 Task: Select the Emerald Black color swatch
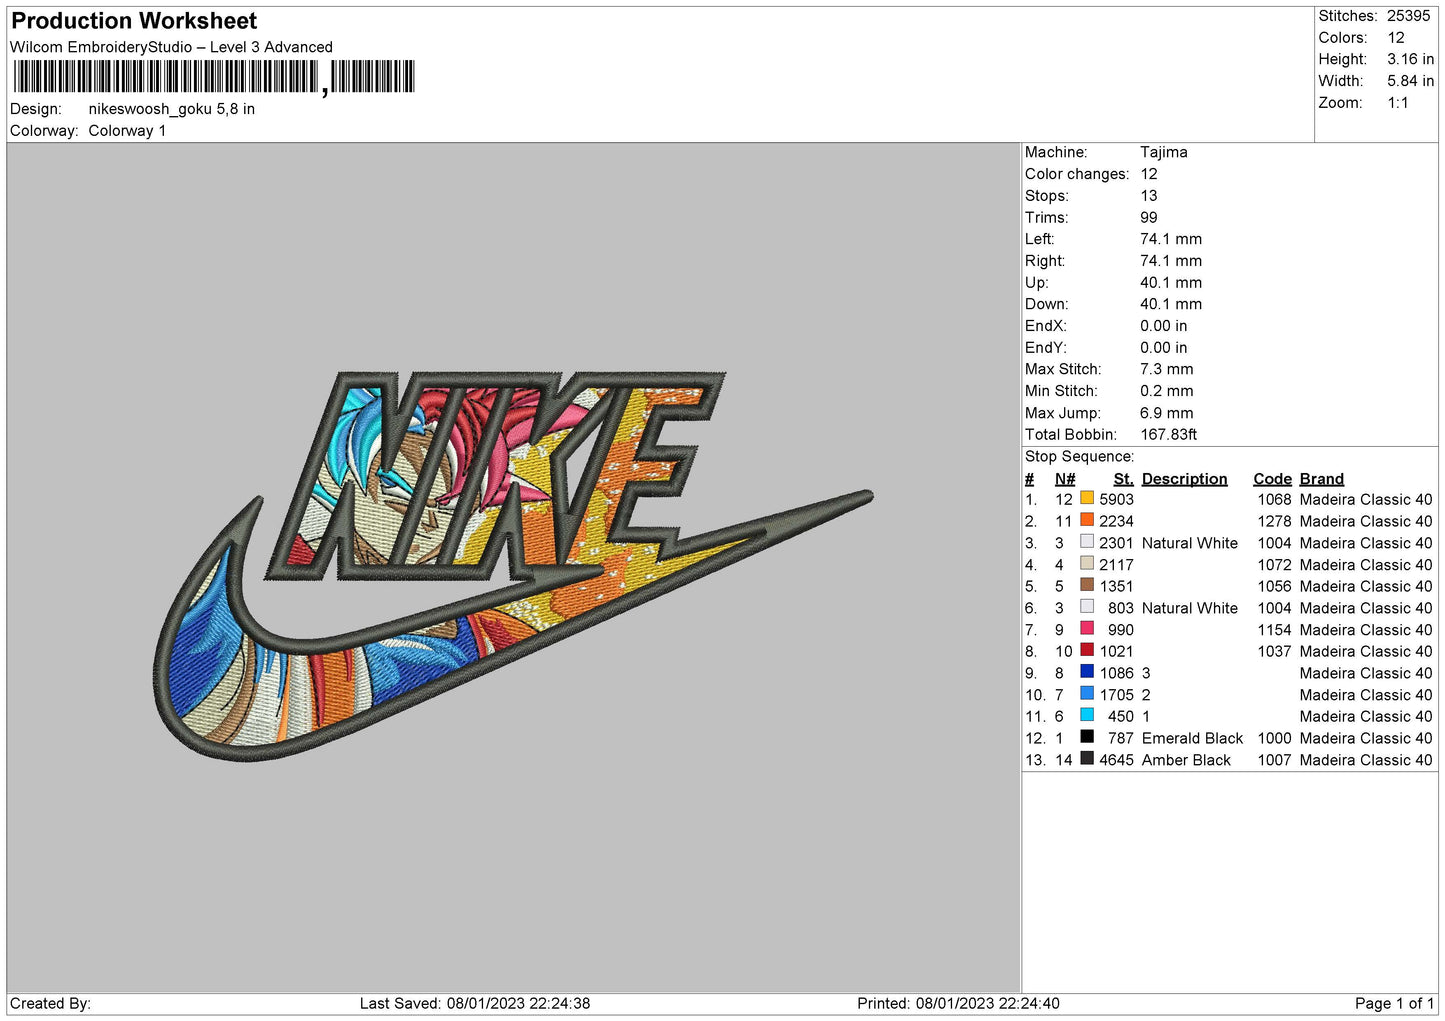click(x=1086, y=737)
